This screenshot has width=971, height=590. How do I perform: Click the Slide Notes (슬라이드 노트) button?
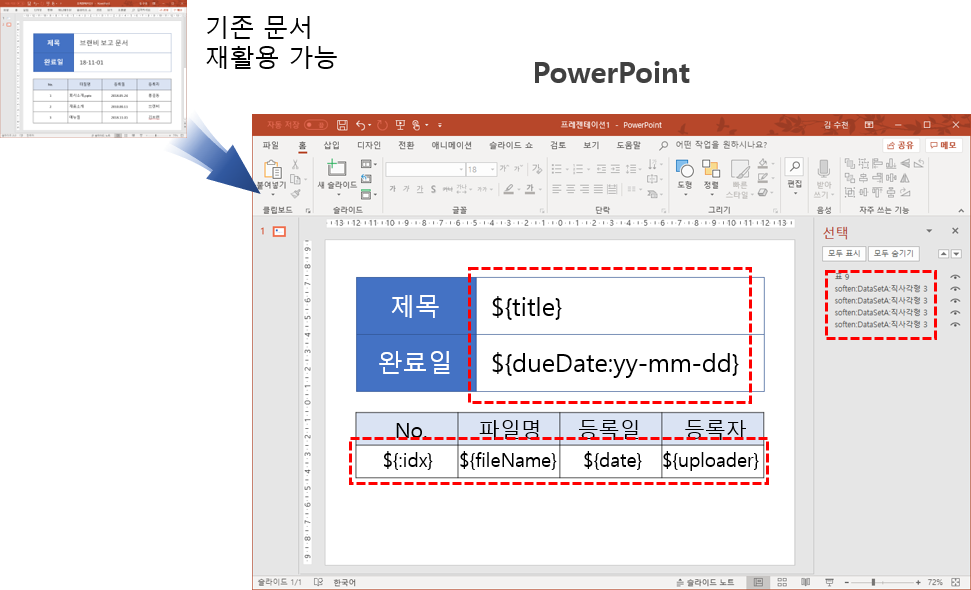[x=705, y=582]
